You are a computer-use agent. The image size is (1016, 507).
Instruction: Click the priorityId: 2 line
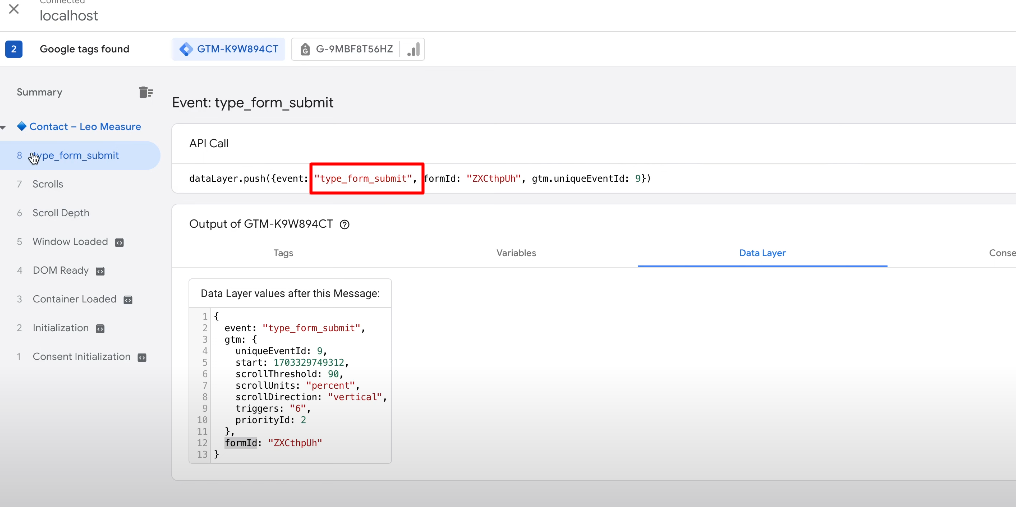(x=271, y=420)
